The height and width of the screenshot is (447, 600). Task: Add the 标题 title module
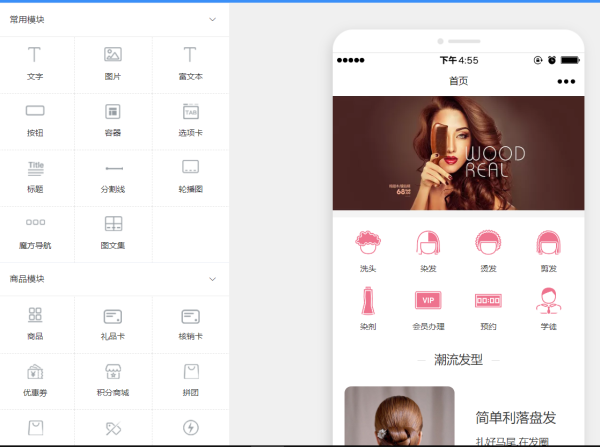[36, 168]
